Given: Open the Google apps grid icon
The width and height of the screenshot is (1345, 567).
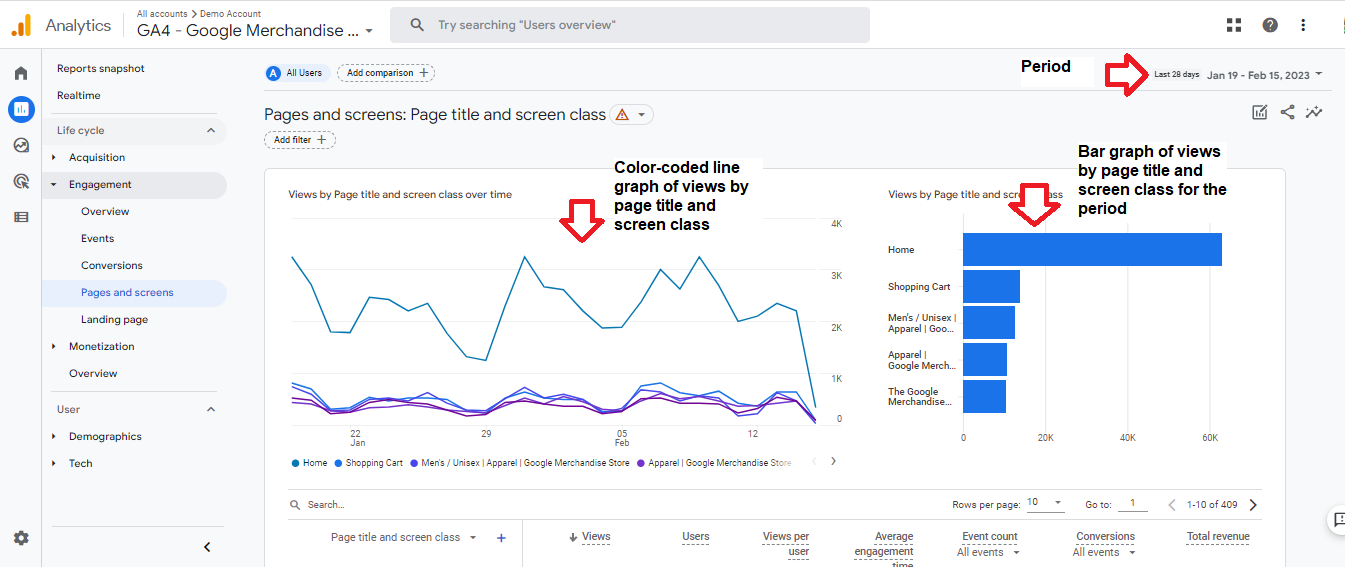Looking at the screenshot, I should point(1234,25).
